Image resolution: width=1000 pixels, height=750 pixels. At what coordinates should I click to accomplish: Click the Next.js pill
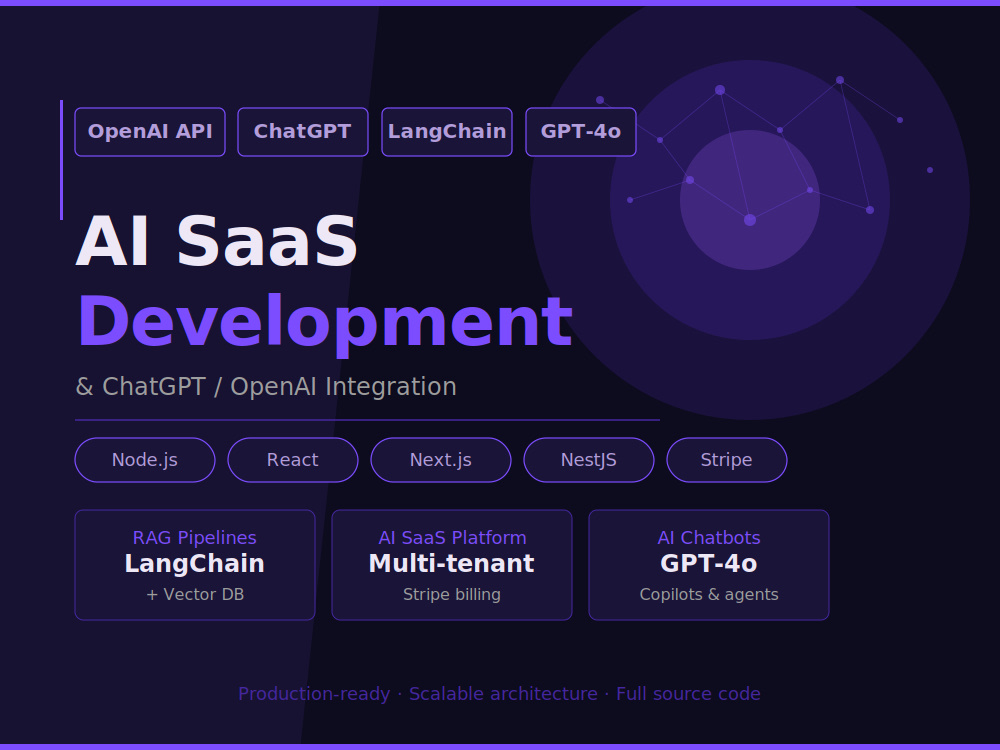pyautogui.click(x=441, y=460)
